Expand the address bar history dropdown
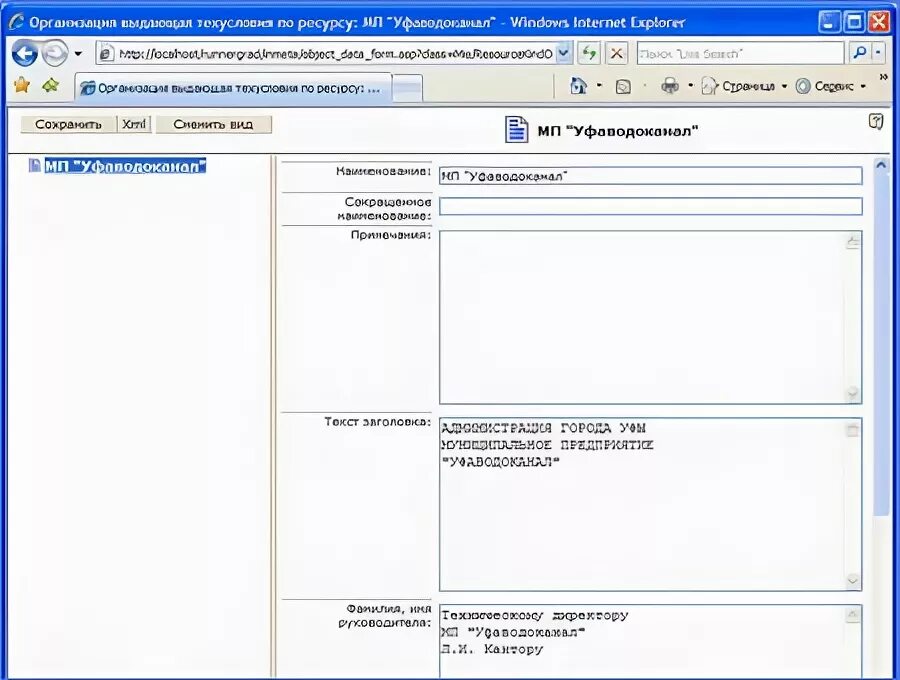The height and width of the screenshot is (680, 900). (x=564, y=54)
